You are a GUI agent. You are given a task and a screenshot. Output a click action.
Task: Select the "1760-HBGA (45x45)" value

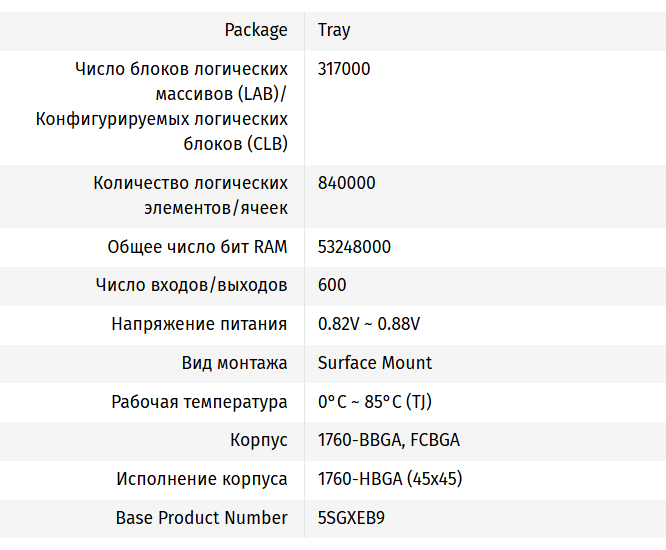390,479
